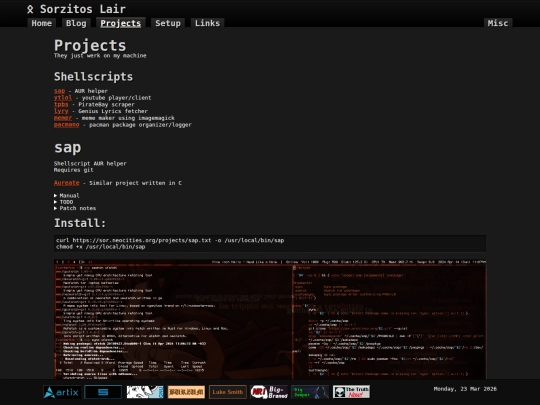Click the Sorzitos Lair ankh logo icon

[x=30, y=9]
